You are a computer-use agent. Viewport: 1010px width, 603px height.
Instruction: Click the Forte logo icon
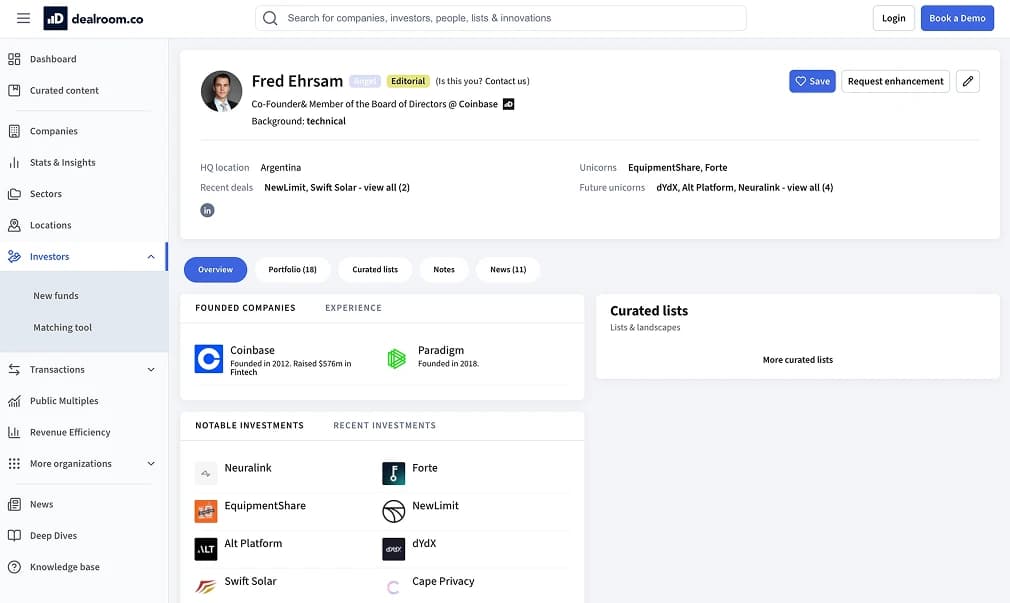(394, 474)
